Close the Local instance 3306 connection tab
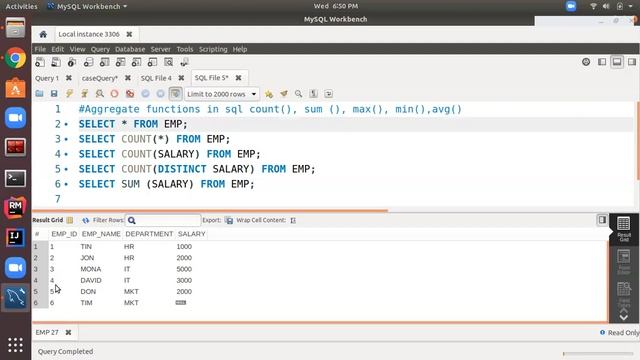 [x=129, y=34]
